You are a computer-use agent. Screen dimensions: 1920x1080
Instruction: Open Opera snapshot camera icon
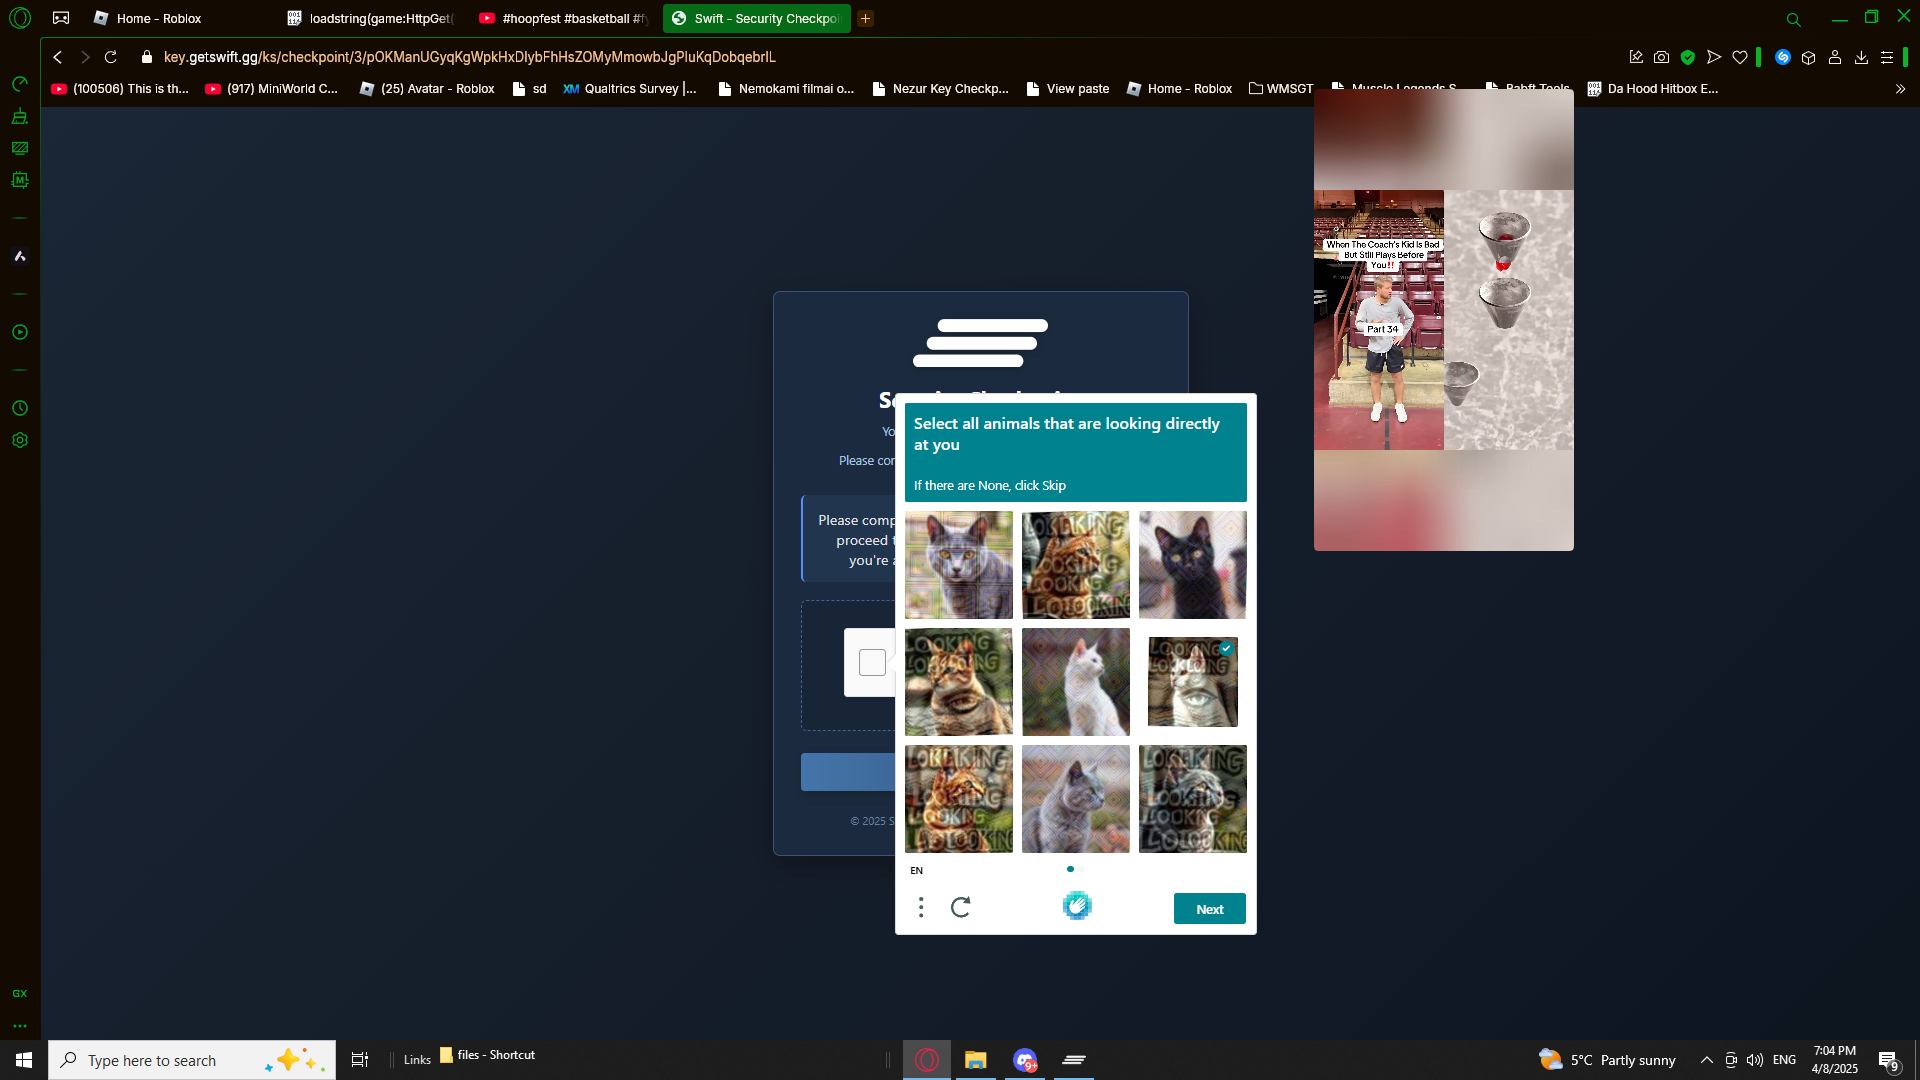point(1661,57)
